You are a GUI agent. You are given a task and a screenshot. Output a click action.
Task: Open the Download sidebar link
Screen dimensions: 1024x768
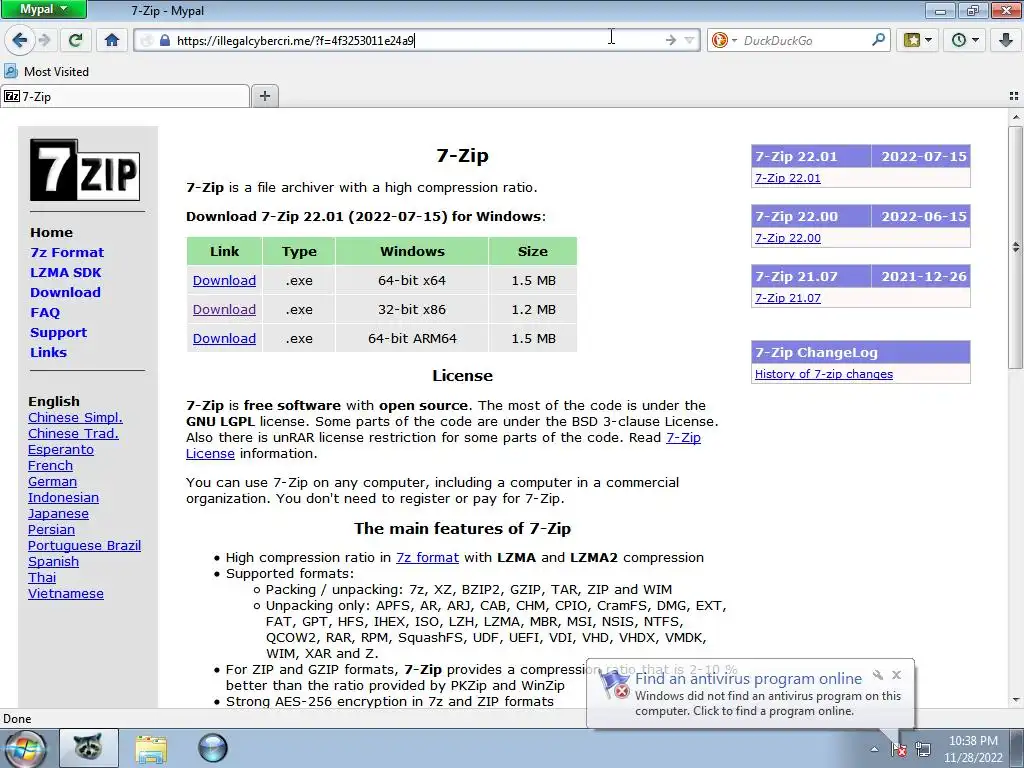[65, 293]
